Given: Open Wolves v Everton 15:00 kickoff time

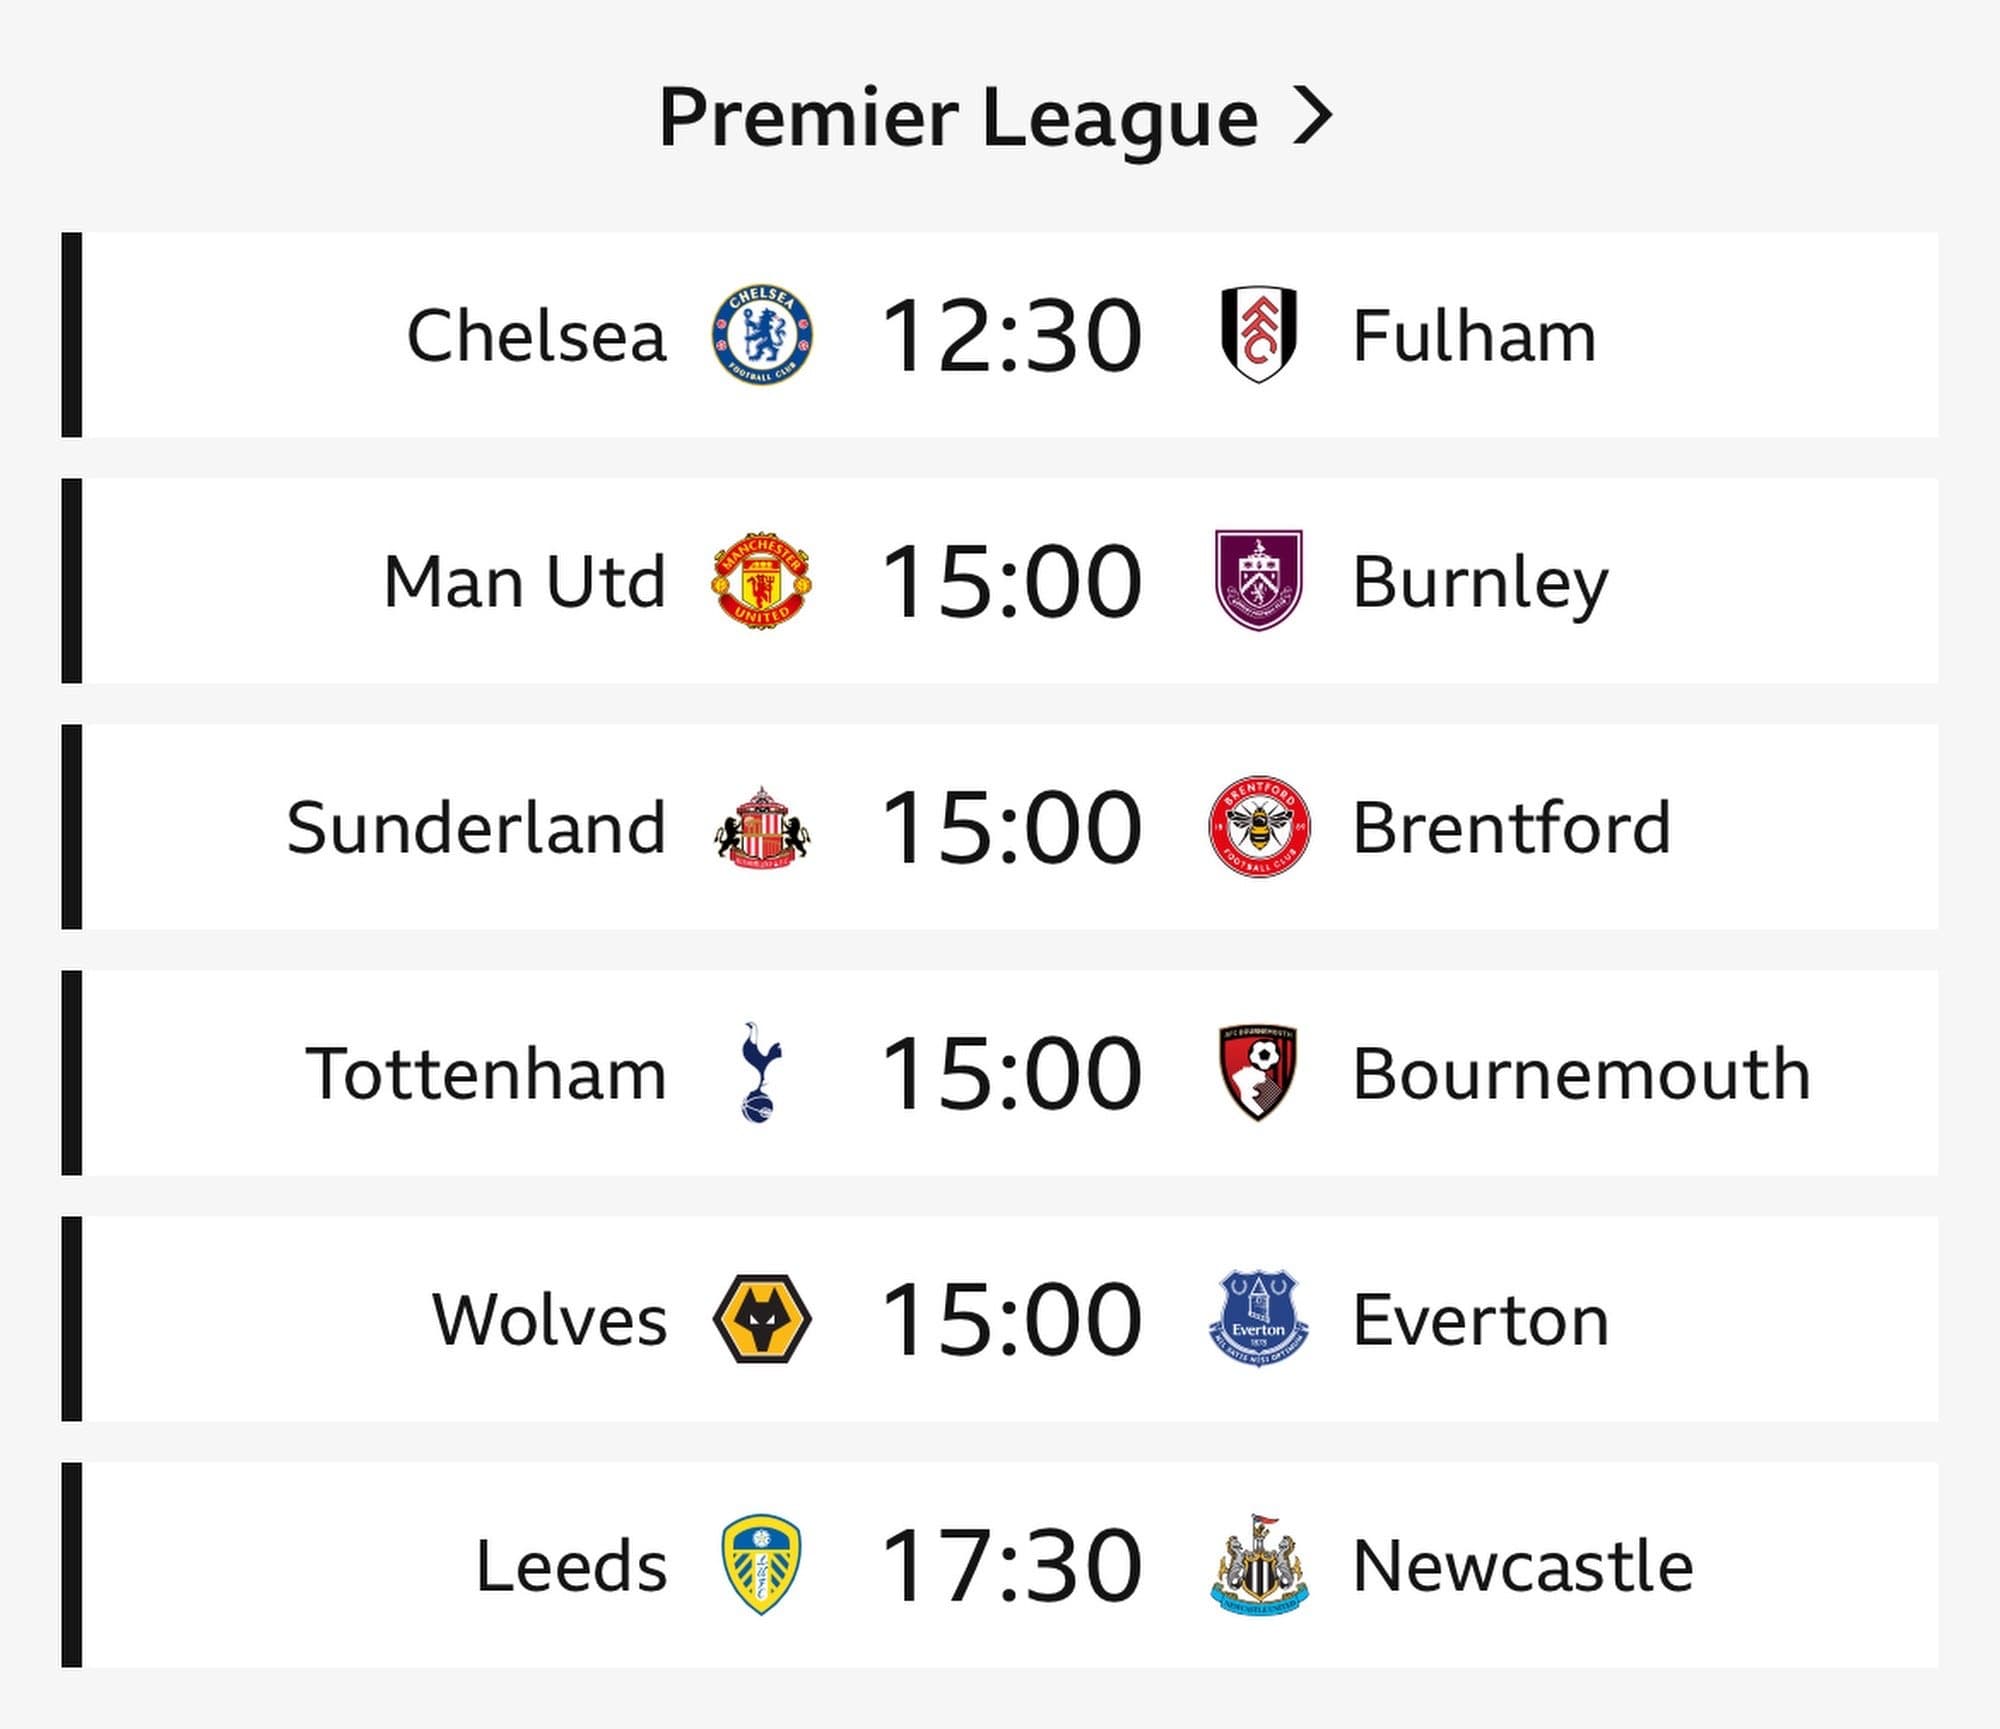Looking at the screenshot, I should 1010,1319.
